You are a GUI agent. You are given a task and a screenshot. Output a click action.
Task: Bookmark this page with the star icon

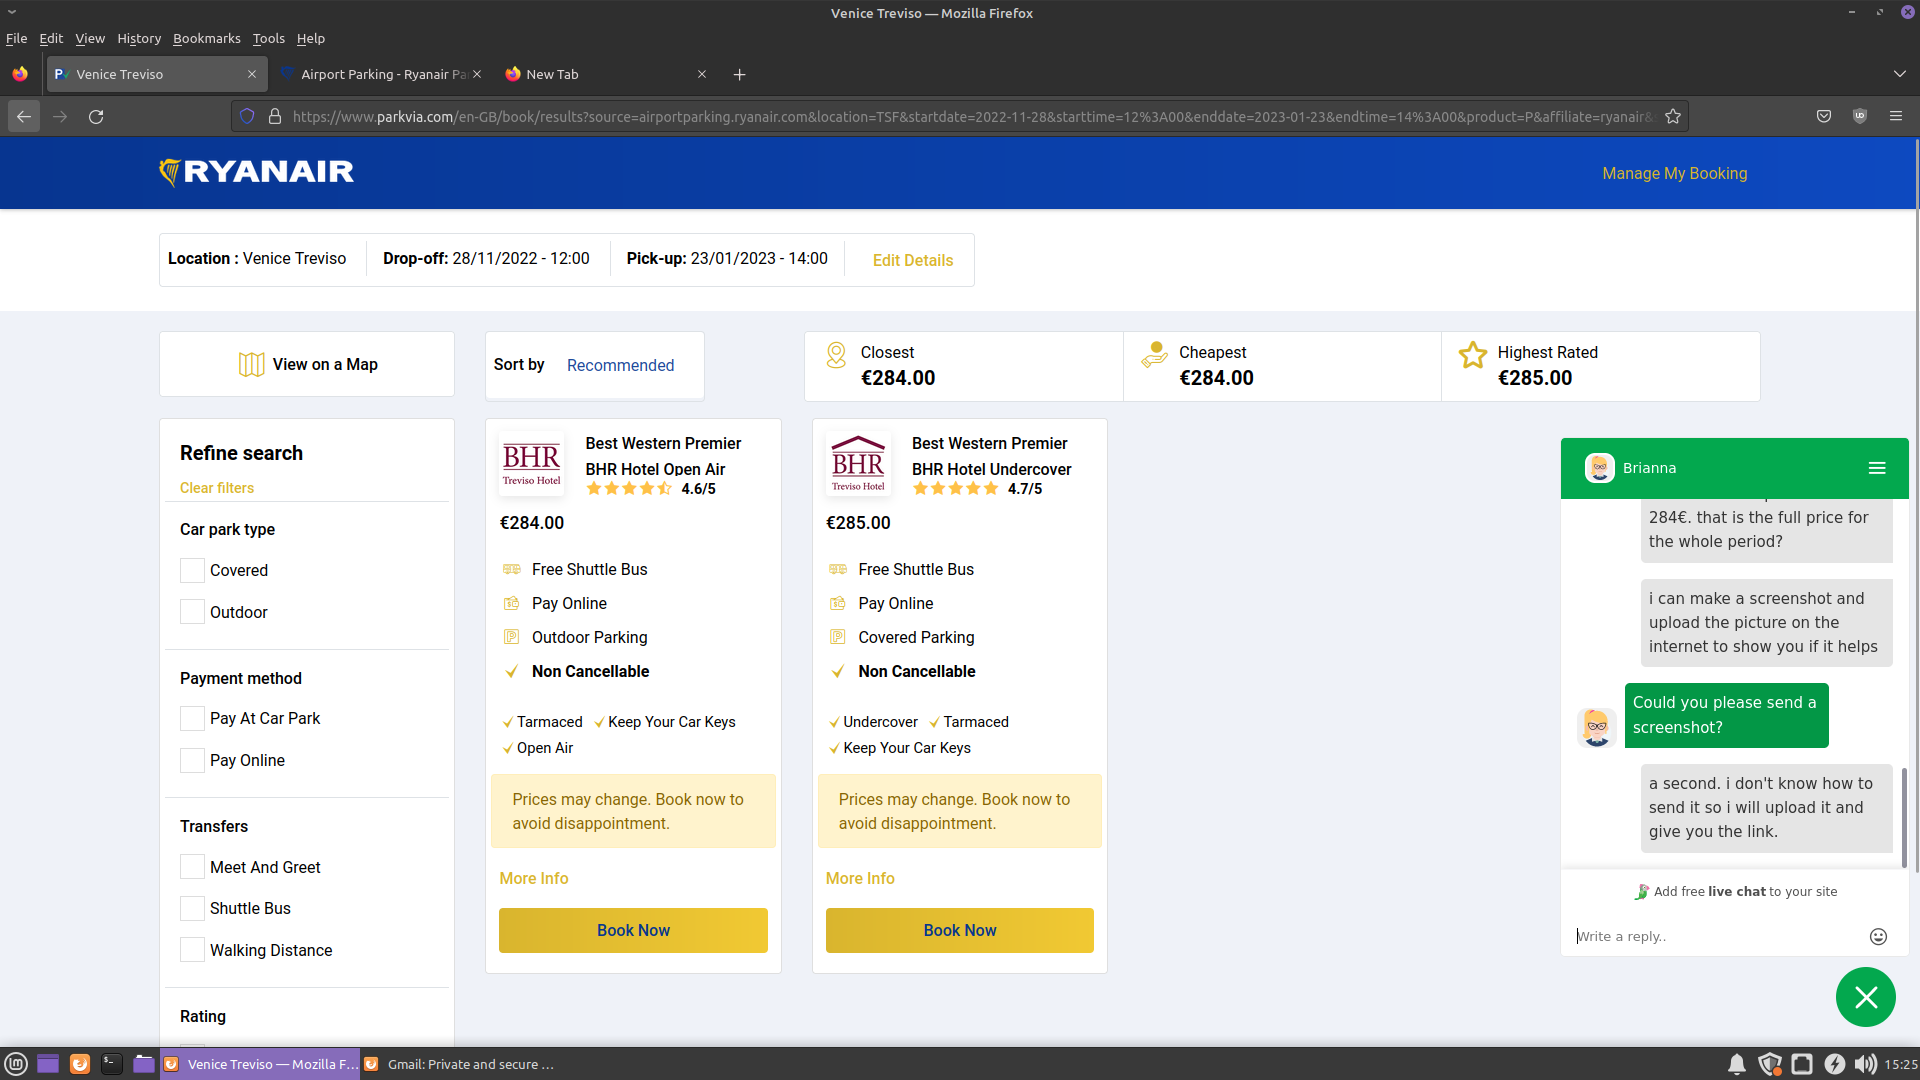(1673, 117)
